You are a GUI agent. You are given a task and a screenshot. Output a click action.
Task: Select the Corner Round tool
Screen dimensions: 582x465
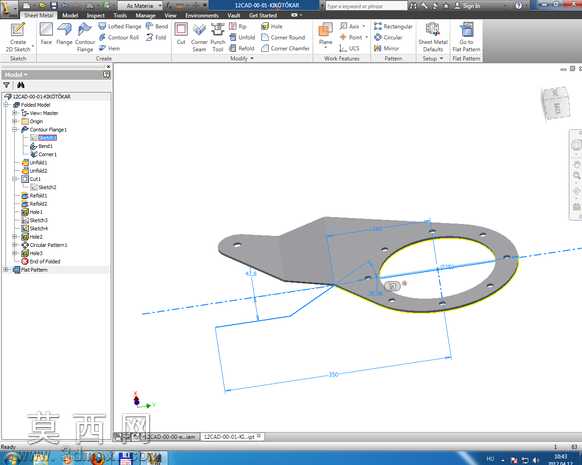283,37
